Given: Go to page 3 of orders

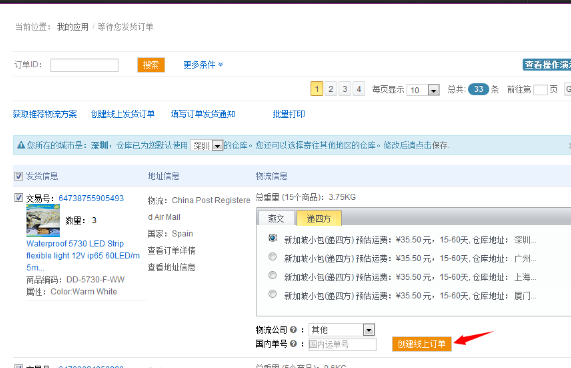Looking at the screenshot, I should [x=344, y=89].
